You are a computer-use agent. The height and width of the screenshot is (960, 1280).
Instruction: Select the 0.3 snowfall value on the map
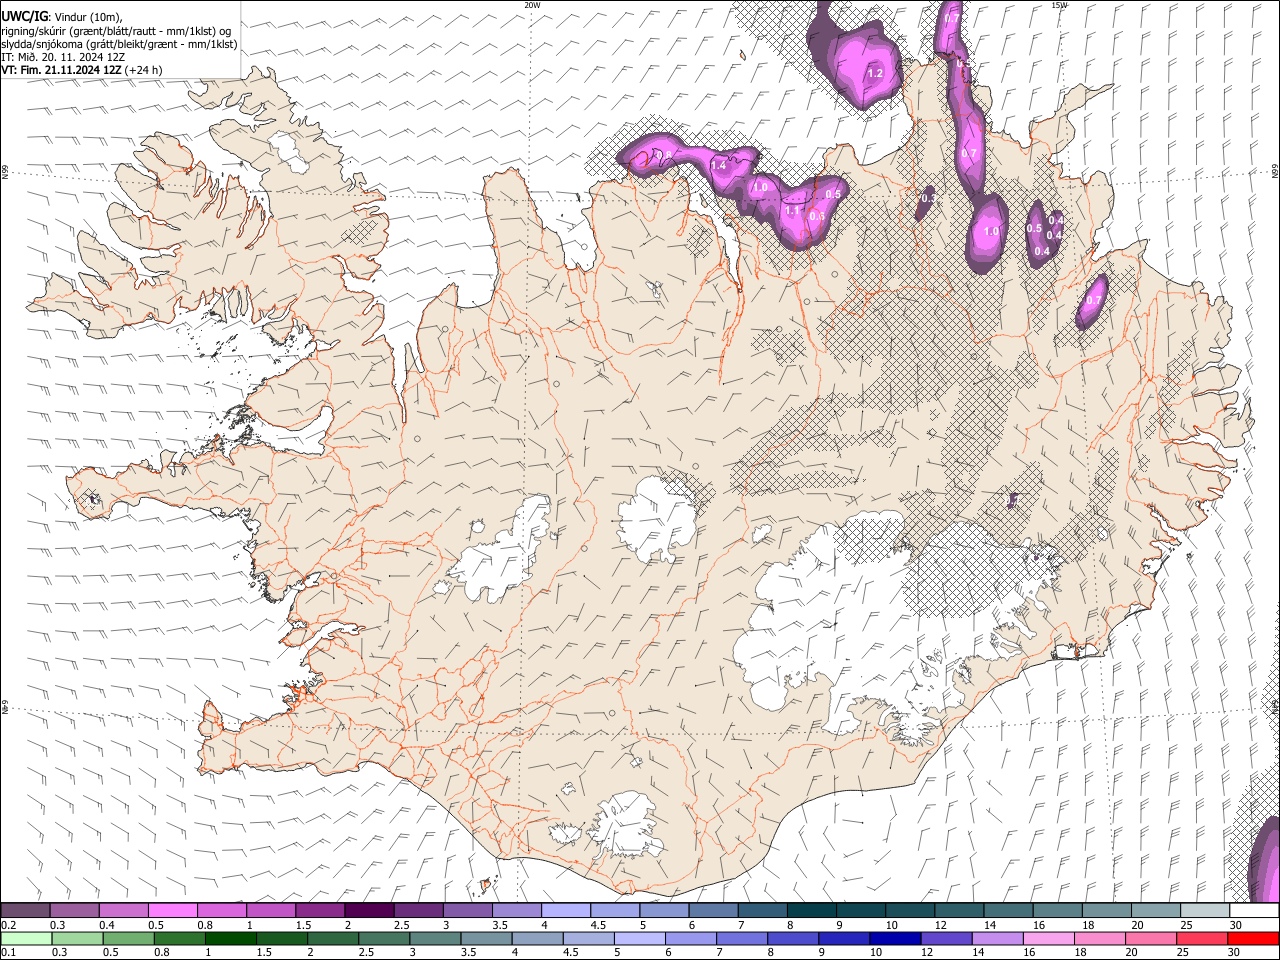tap(928, 199)
